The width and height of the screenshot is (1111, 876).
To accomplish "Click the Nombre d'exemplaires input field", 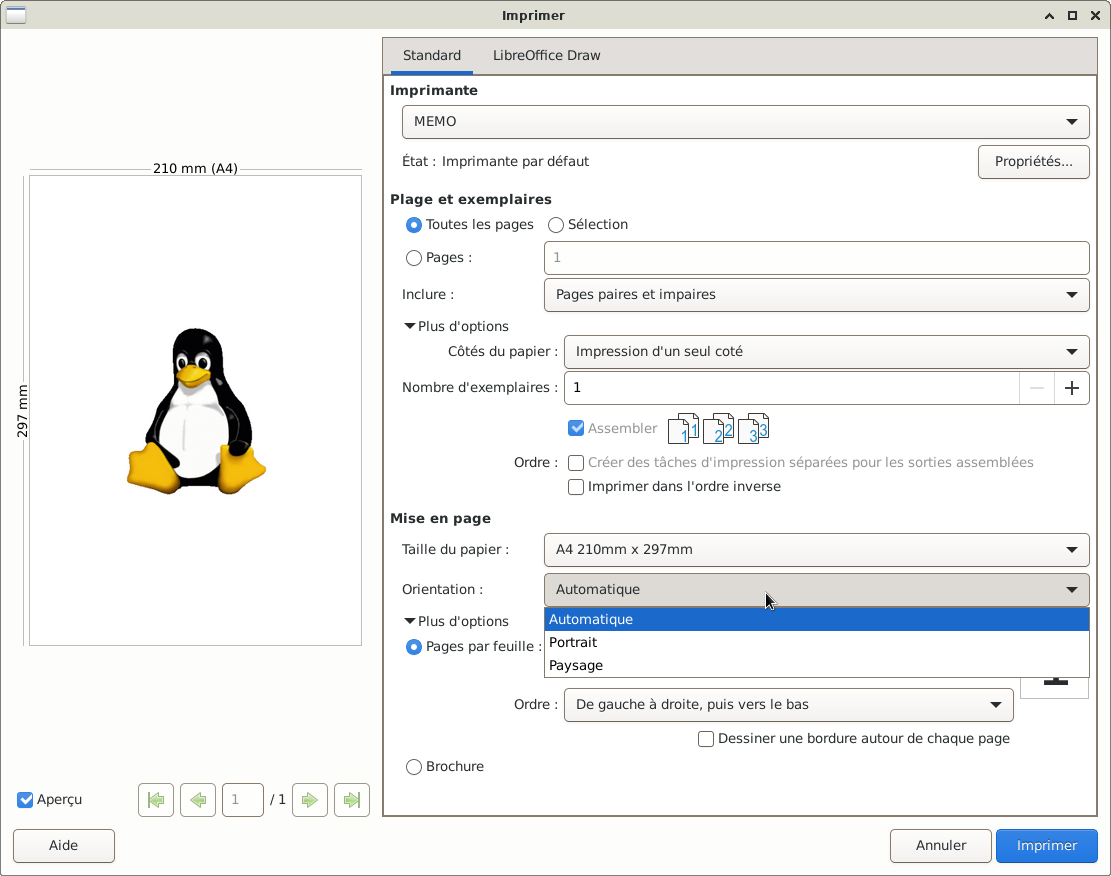I will (791, 388).
